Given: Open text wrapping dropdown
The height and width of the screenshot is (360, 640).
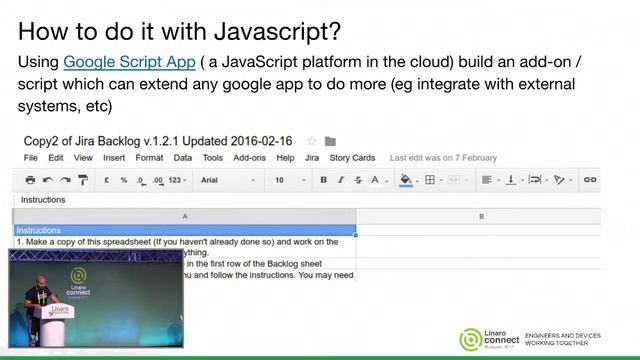Looking at the screenshot, I should tap(538, 180).
